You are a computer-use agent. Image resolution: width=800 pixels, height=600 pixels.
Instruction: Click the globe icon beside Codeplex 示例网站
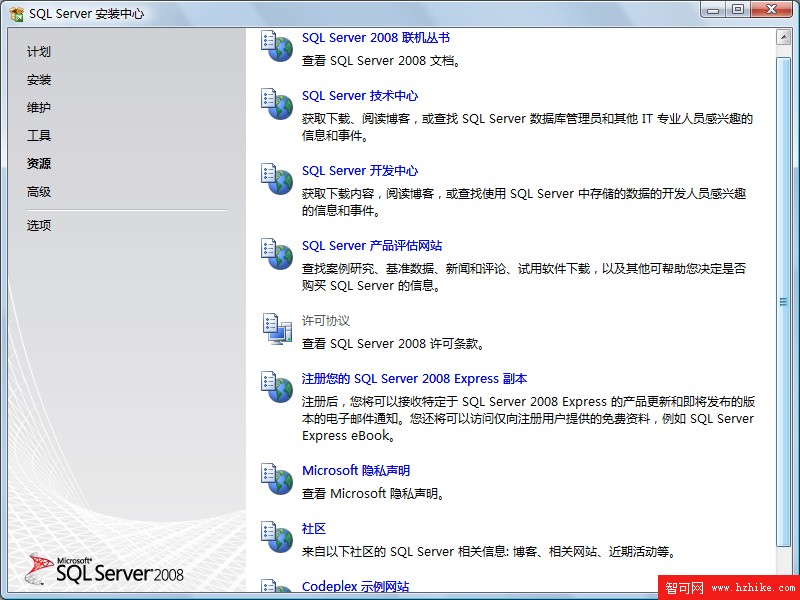[x=277, y=588]
